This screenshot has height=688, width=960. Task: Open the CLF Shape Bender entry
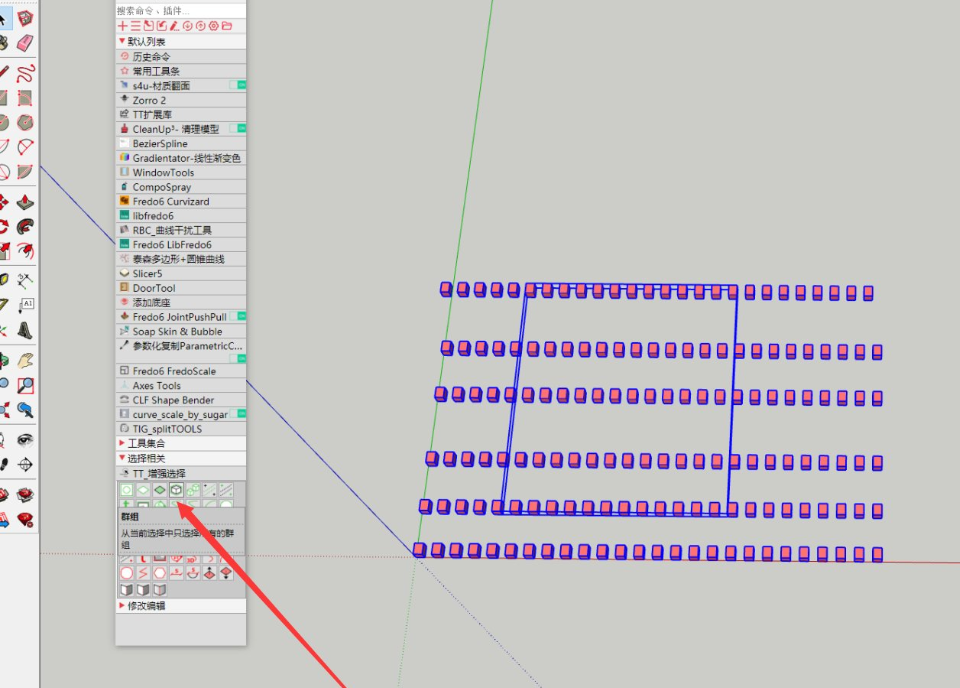click(181, 400)
